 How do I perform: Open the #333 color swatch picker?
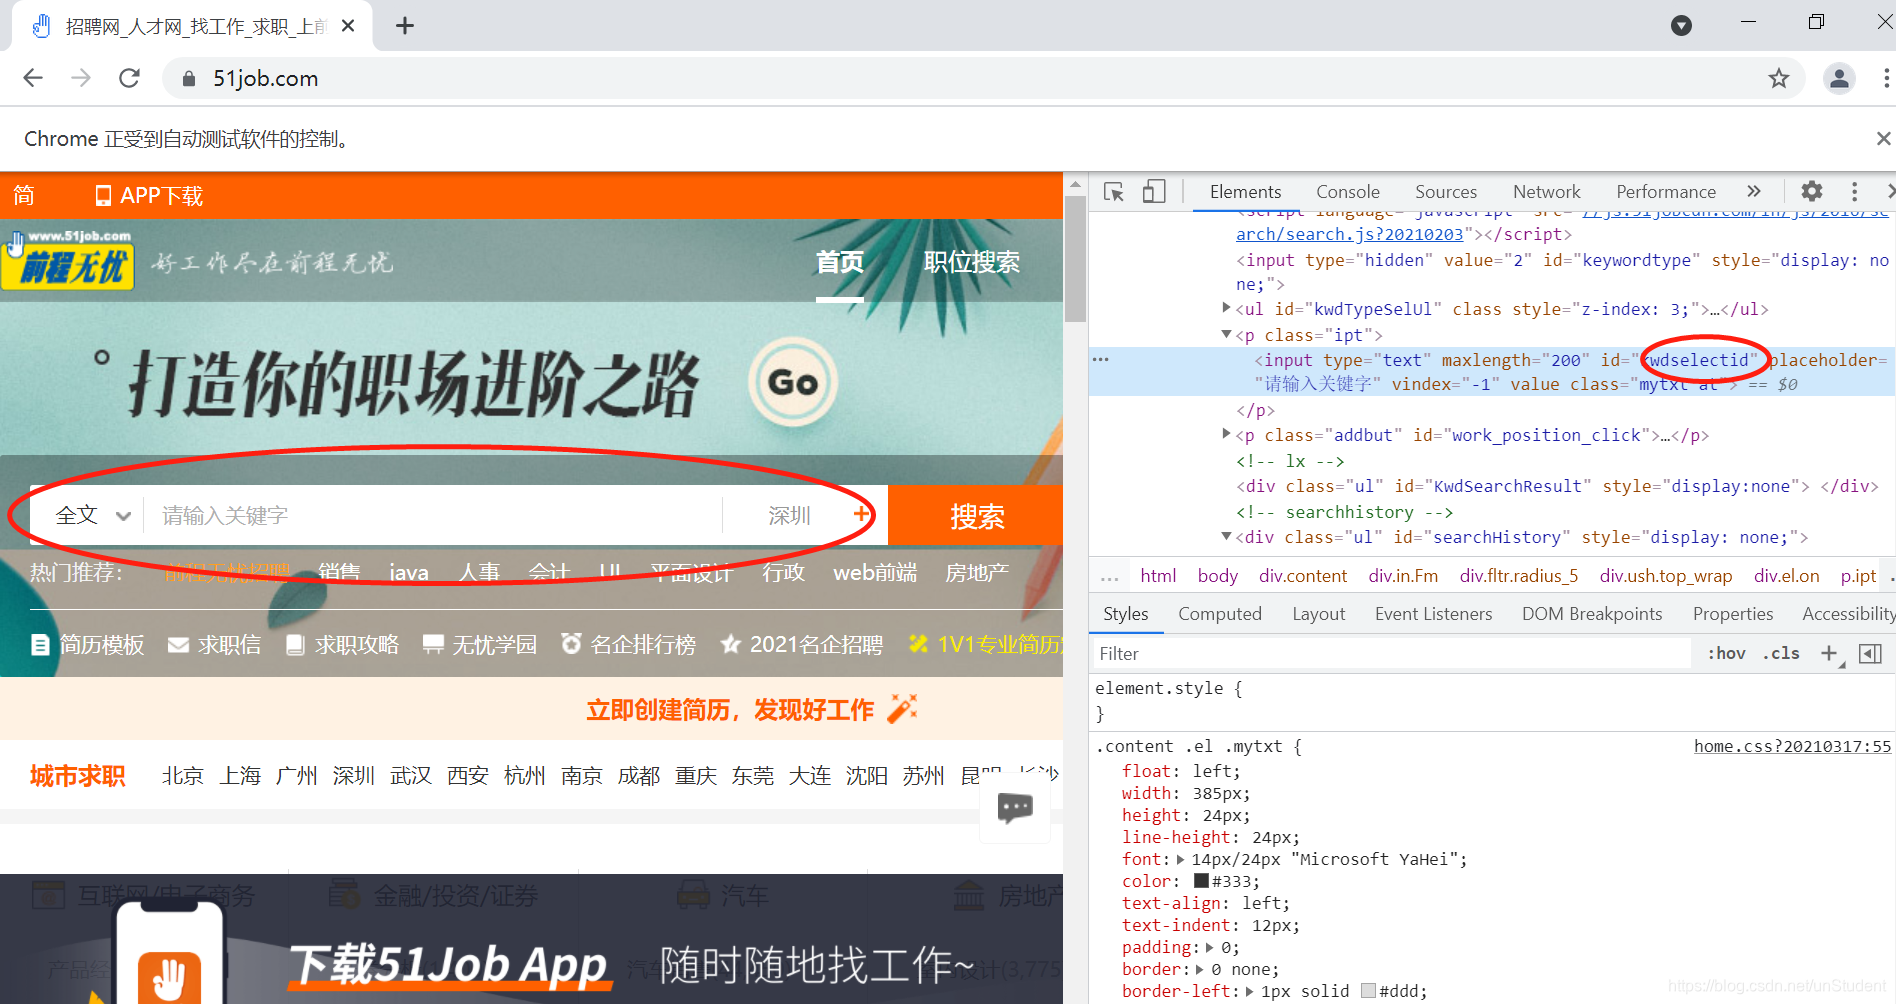(x=1201, y=881)
